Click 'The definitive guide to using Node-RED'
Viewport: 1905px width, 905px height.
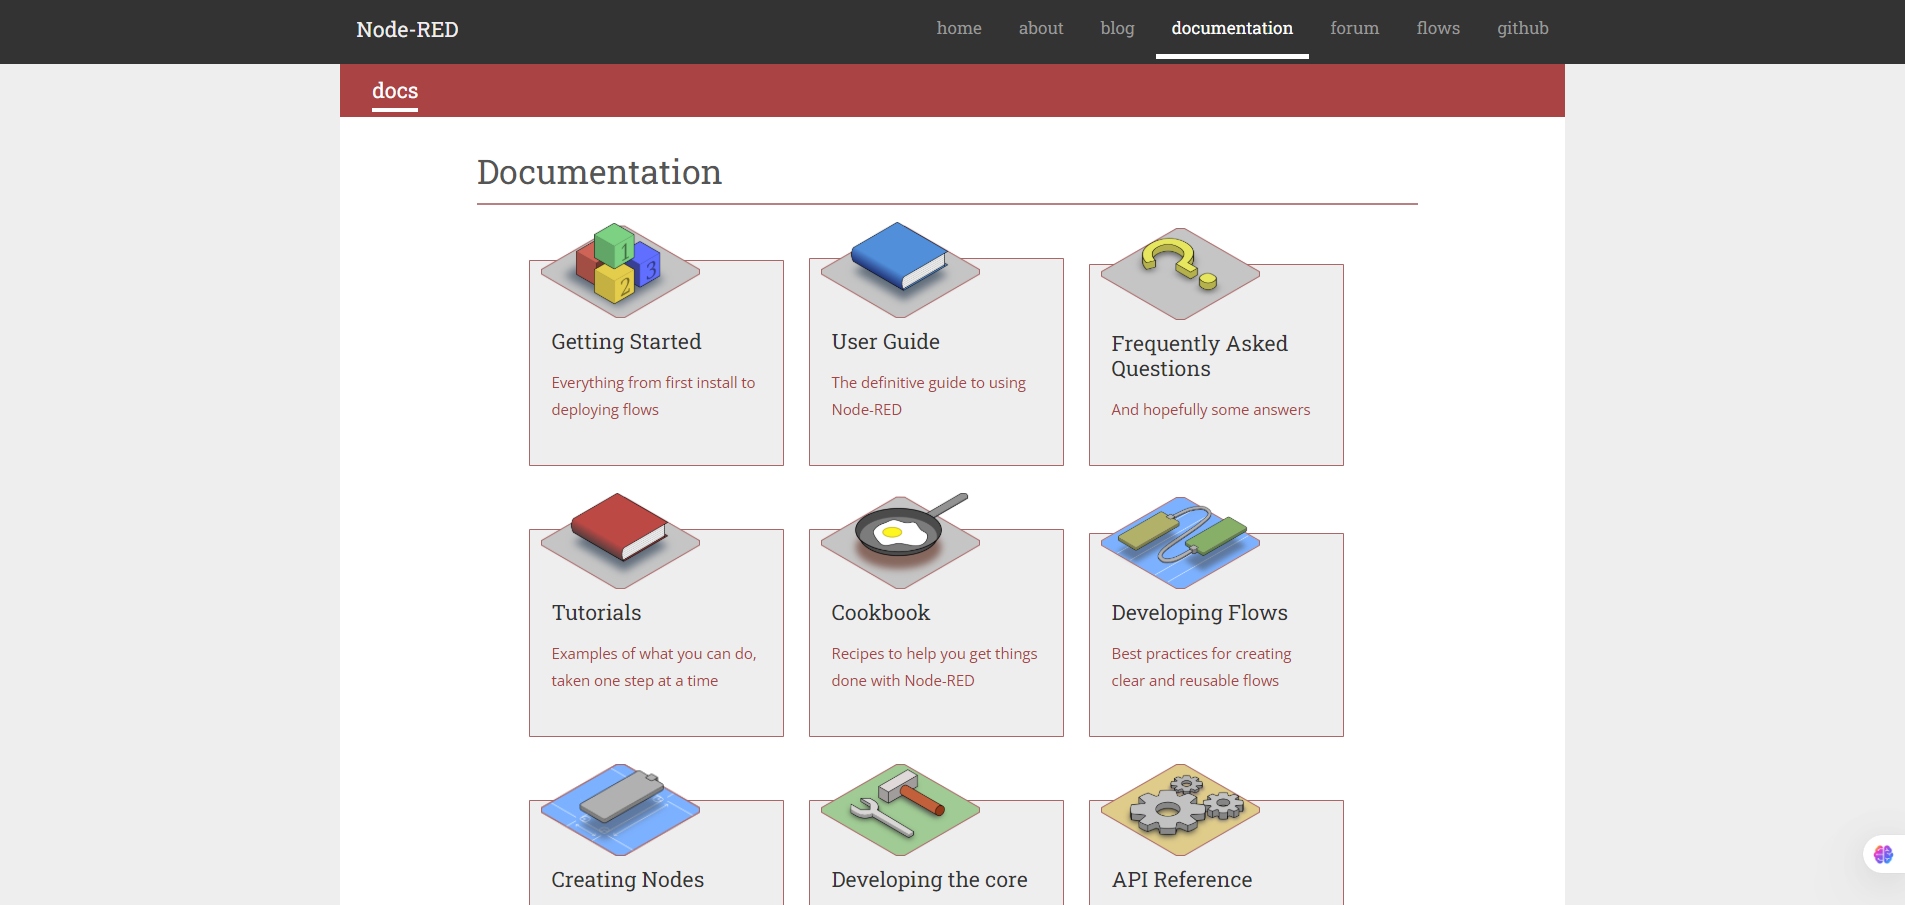point(928,396)
